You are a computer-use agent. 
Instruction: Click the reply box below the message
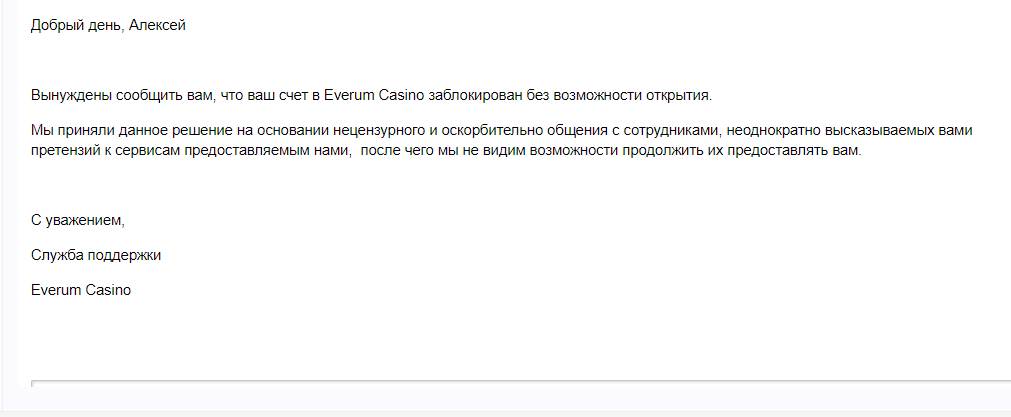point(521,384)
